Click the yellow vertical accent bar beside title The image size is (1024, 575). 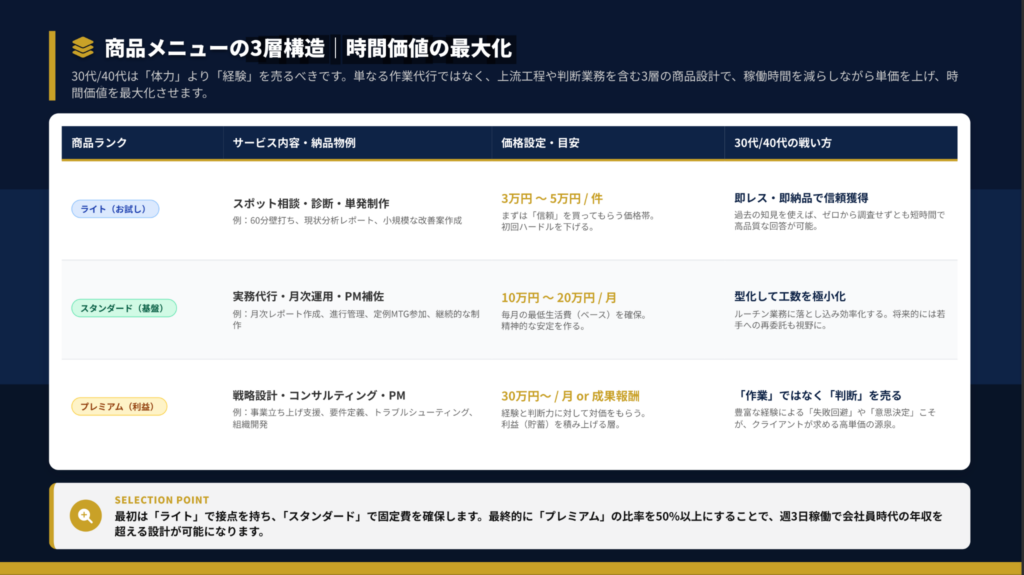tap(52, 65)
